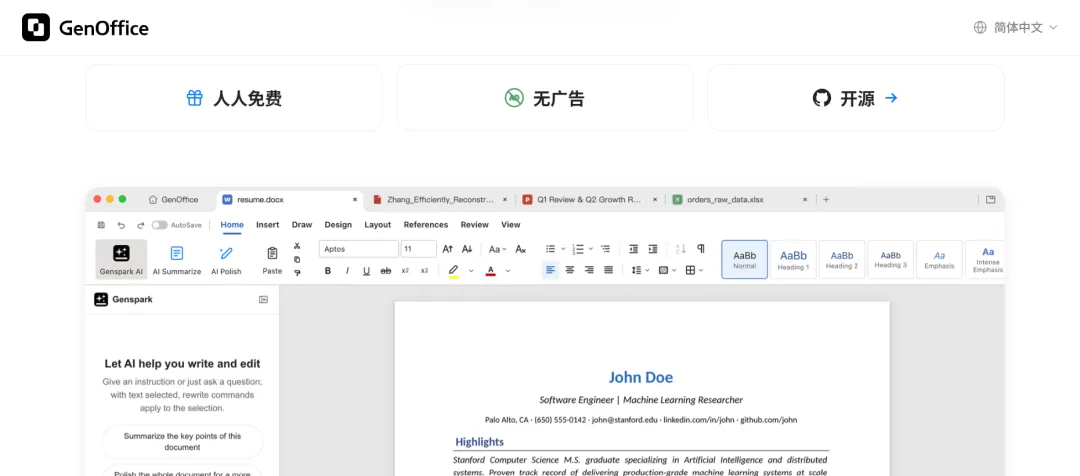Open the Design ribbon tab
Screen dimensions: 1080x476
tap(338, 225)
